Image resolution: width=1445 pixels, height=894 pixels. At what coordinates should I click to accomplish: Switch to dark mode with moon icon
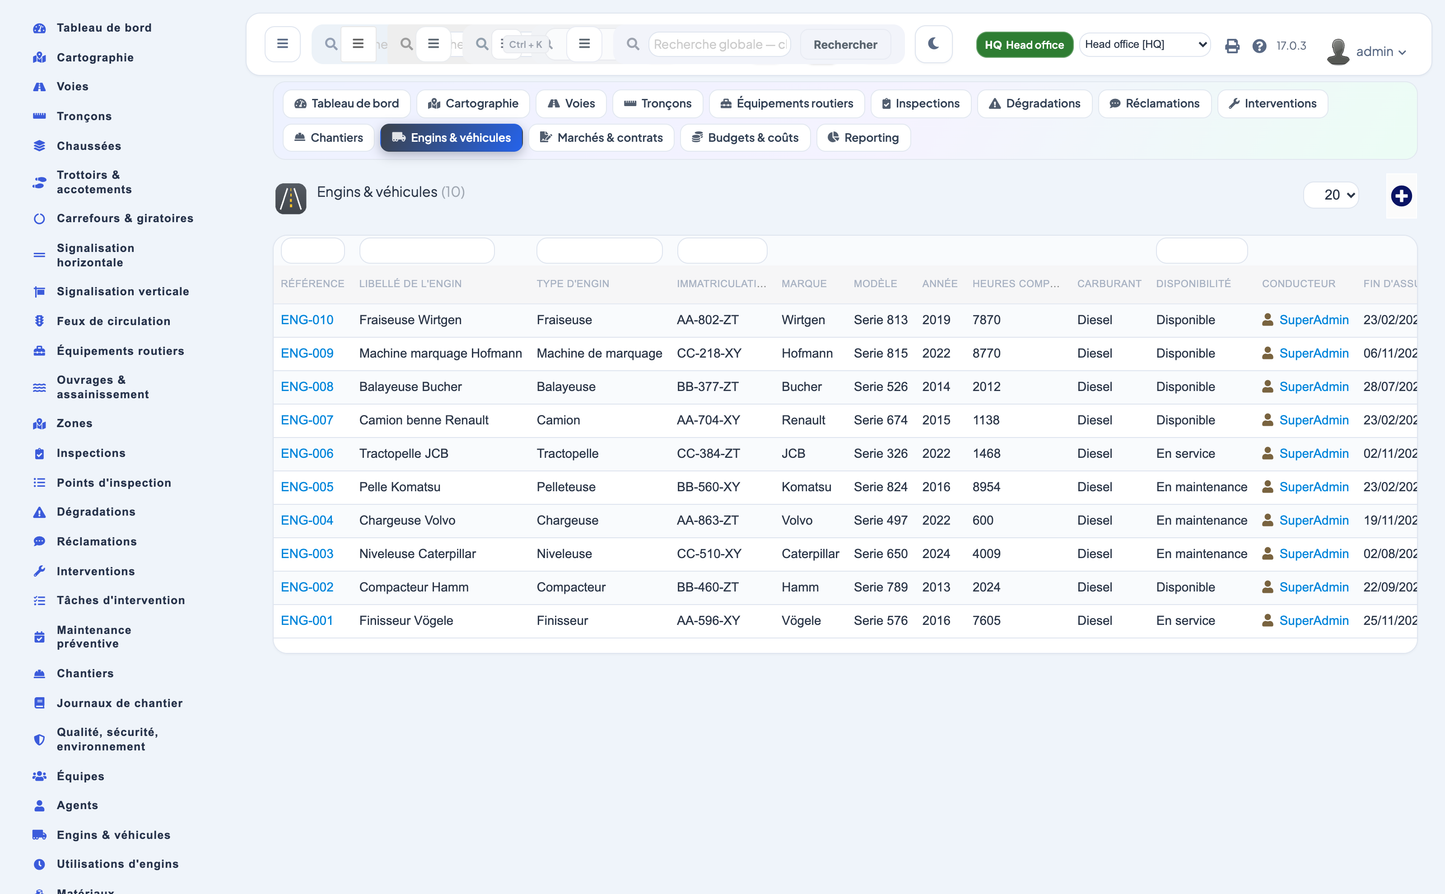(x=933, y=44)
